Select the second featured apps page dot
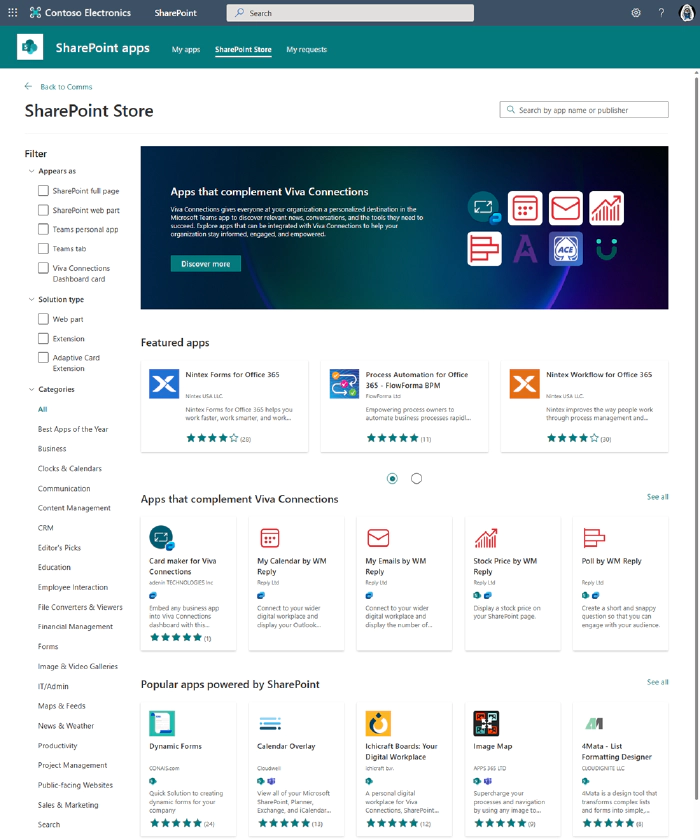The width and height of the screenshot is (700, 840). point(416,478)
